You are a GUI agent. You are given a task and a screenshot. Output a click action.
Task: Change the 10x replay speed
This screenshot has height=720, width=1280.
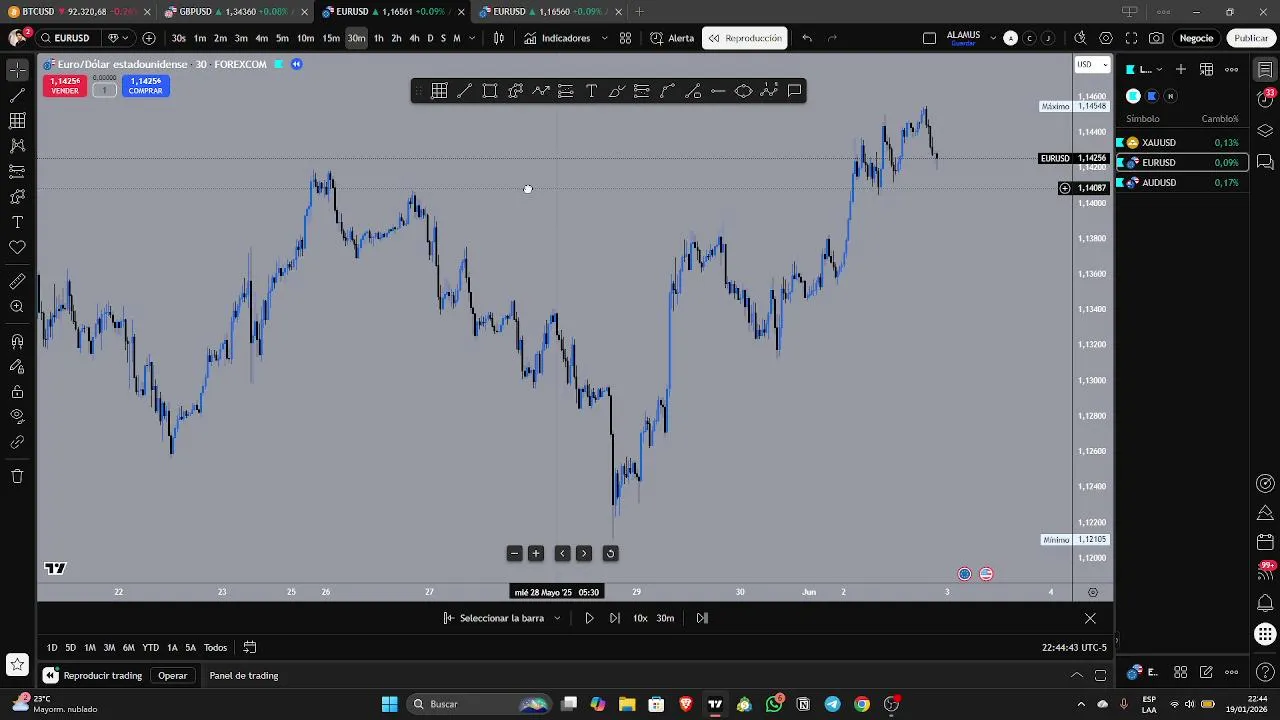click(x=640, y=618)
